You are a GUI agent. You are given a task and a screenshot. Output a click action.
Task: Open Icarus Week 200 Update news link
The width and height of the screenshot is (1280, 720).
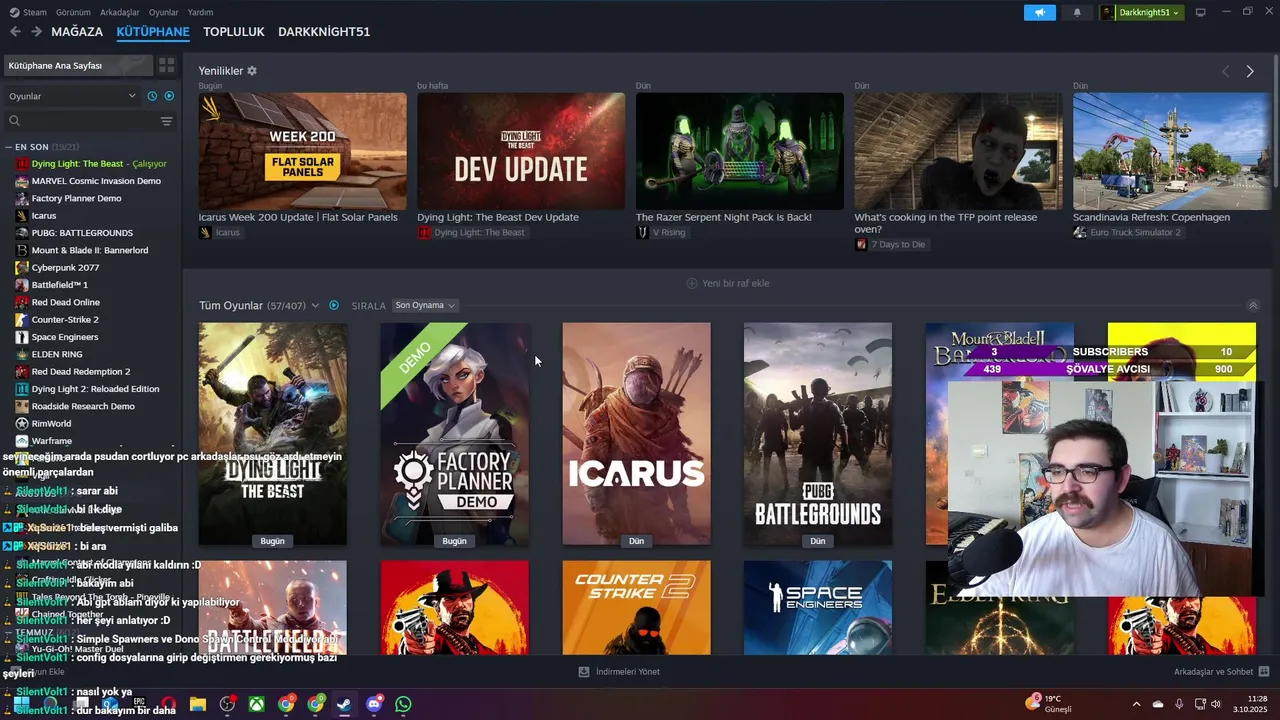[298, 217]
